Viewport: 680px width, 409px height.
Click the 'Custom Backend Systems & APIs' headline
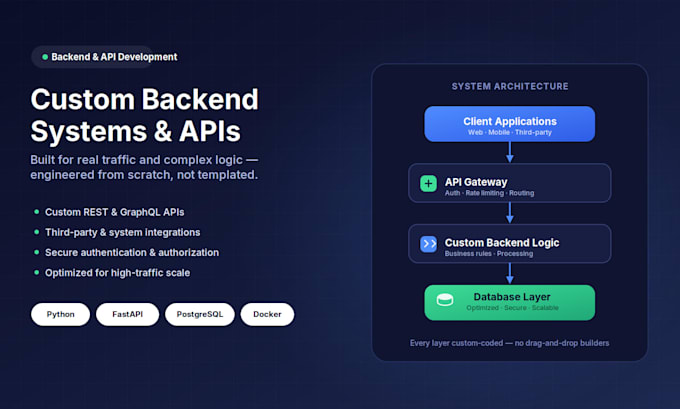coord(144,115)
